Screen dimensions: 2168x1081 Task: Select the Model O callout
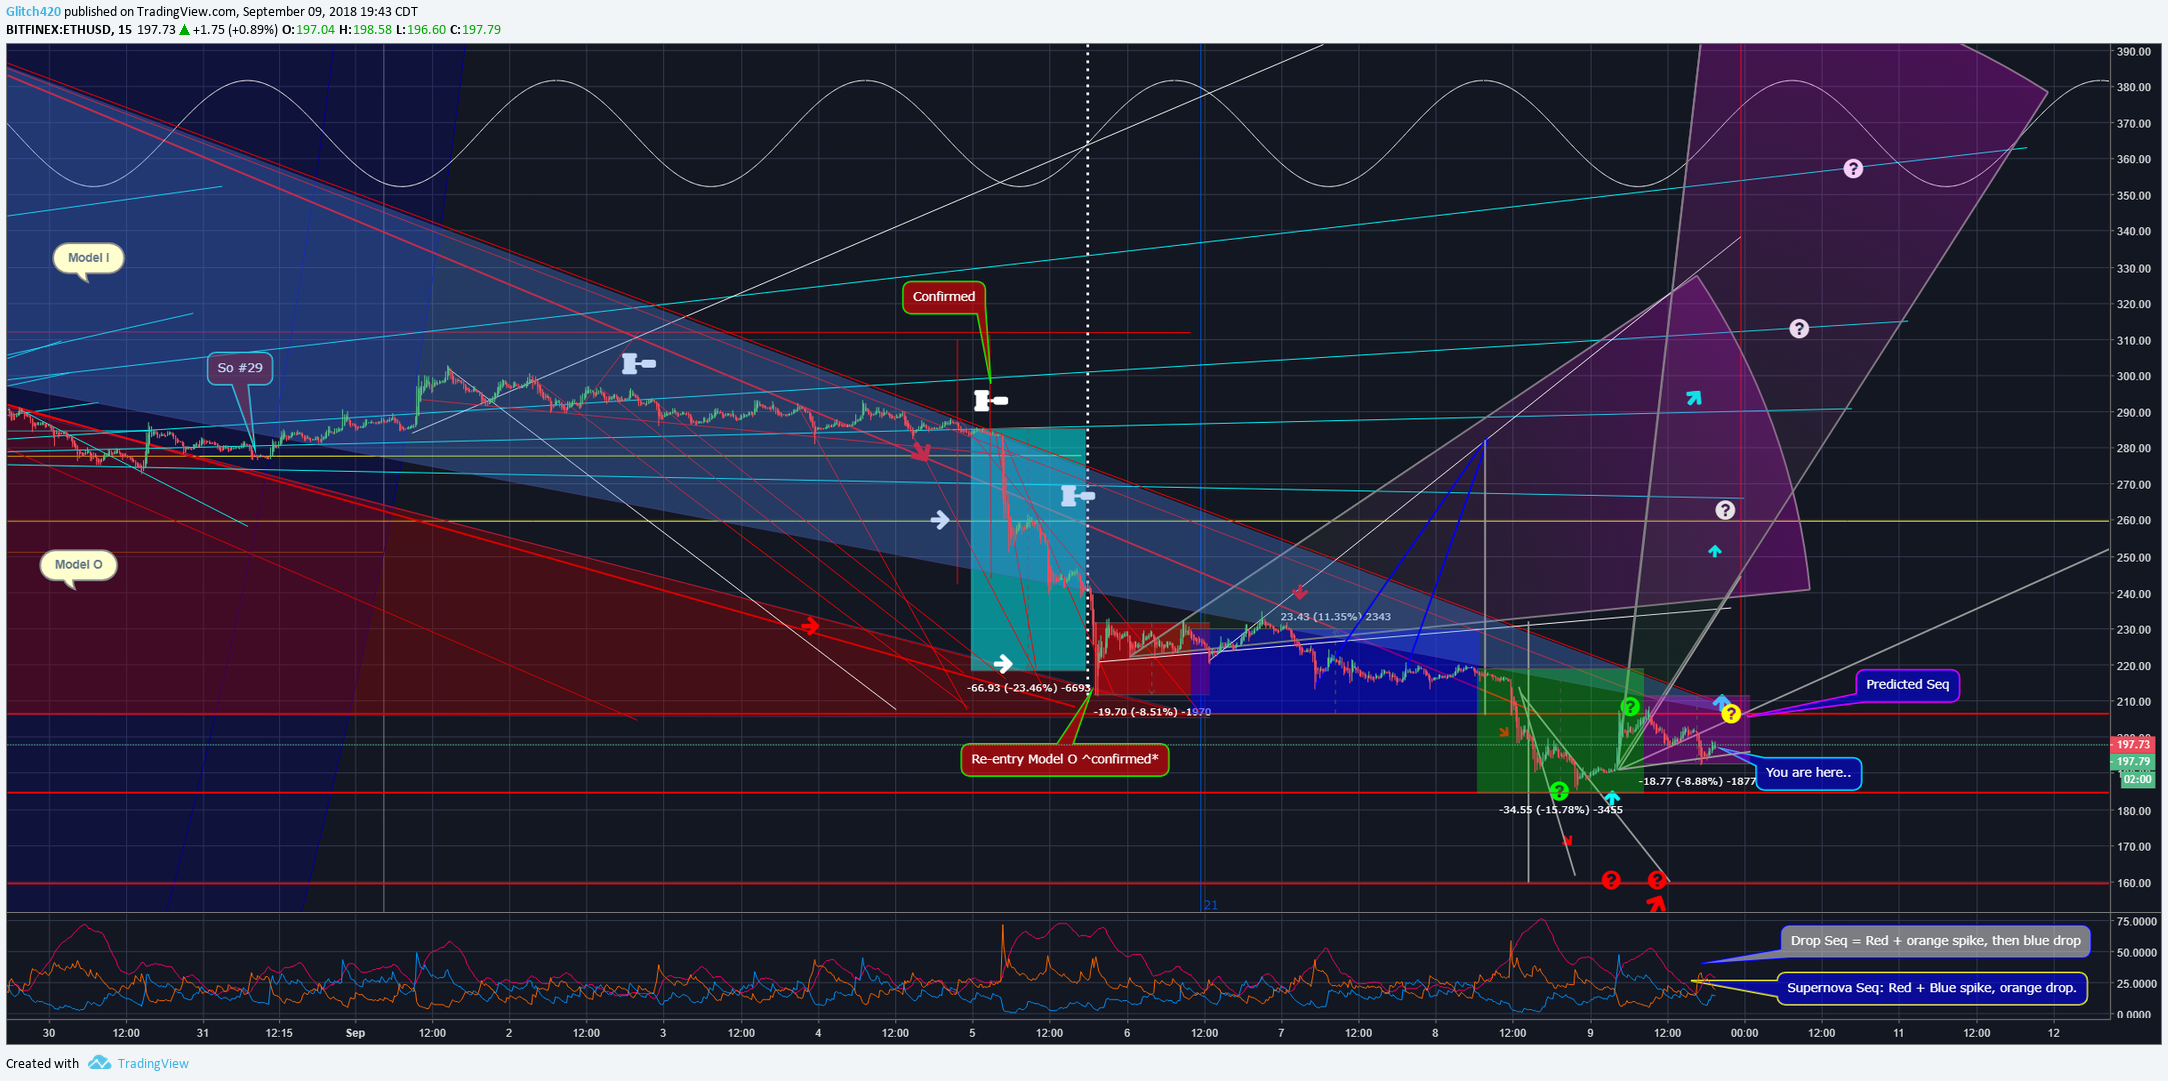tap(78, 565)
